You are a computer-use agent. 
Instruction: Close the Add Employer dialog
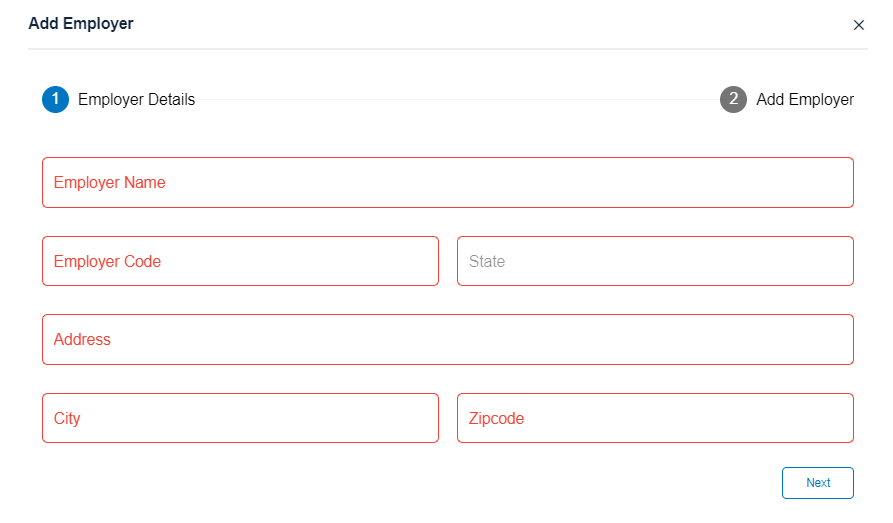click(x=858, y=25)
